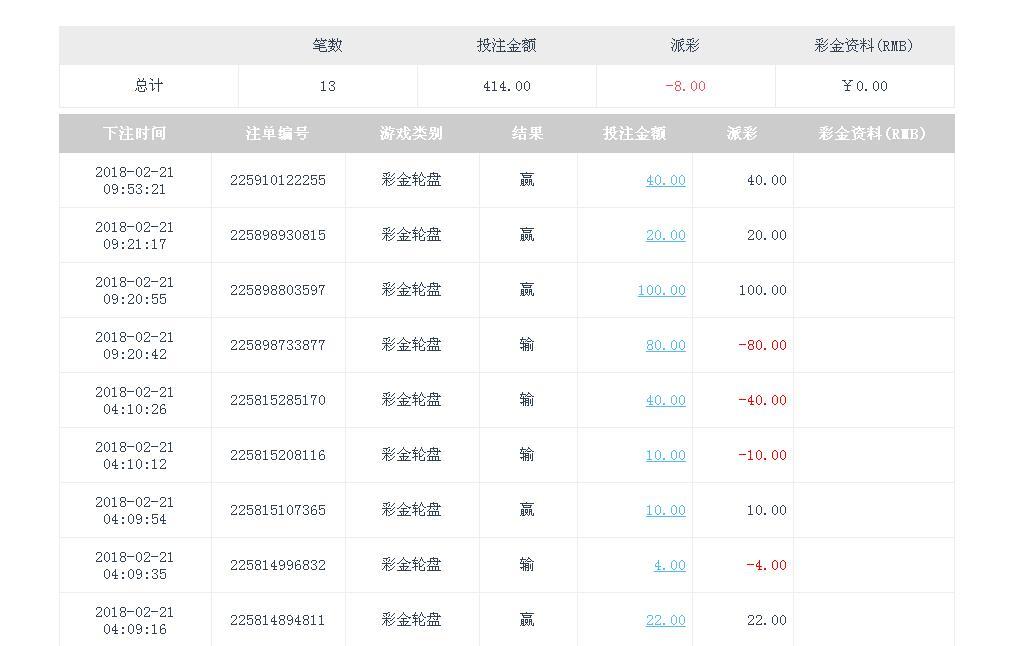
Task: Click the 10.00 link for bet 225815107365
Action: click(665, 510)
